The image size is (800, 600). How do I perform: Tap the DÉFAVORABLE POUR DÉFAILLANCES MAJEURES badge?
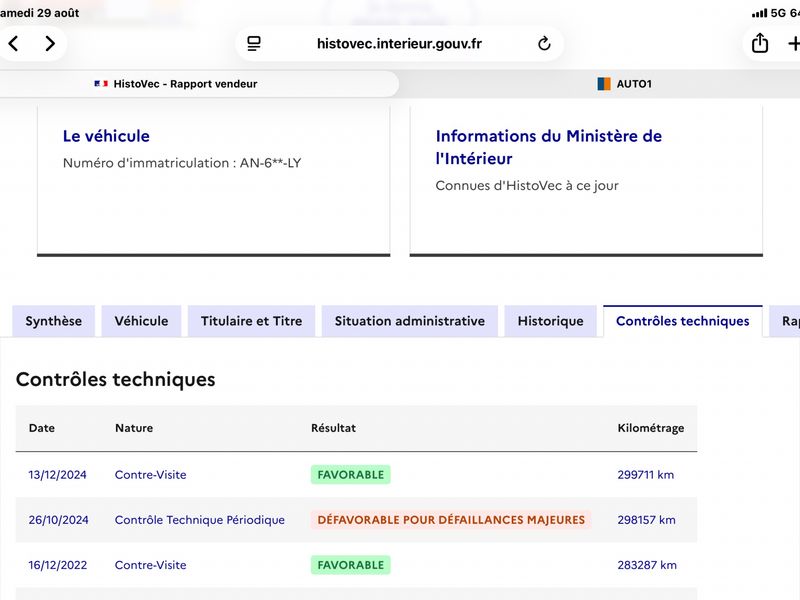[x=451, y=520]
